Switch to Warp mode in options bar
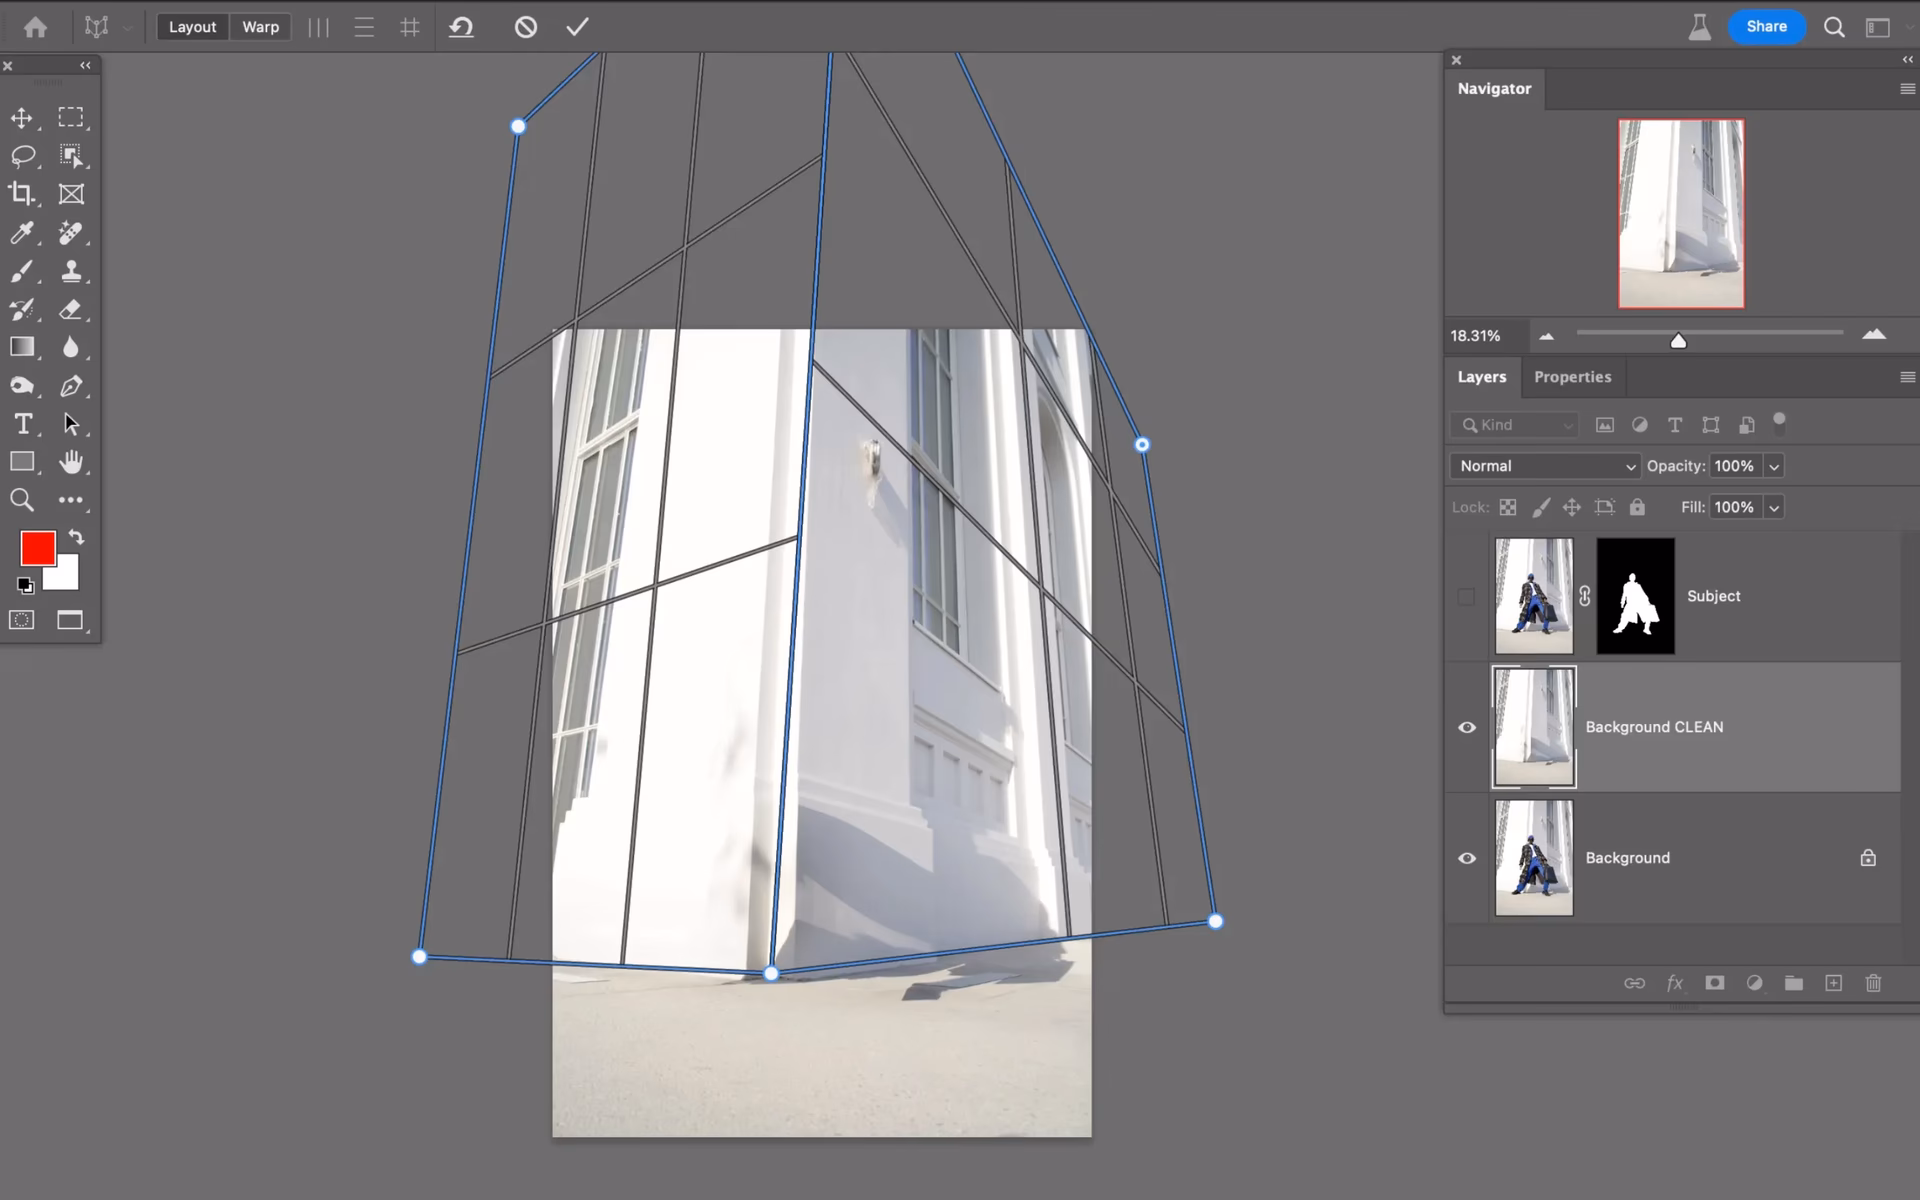The image size is (1920, 1200). coord(259,27)
